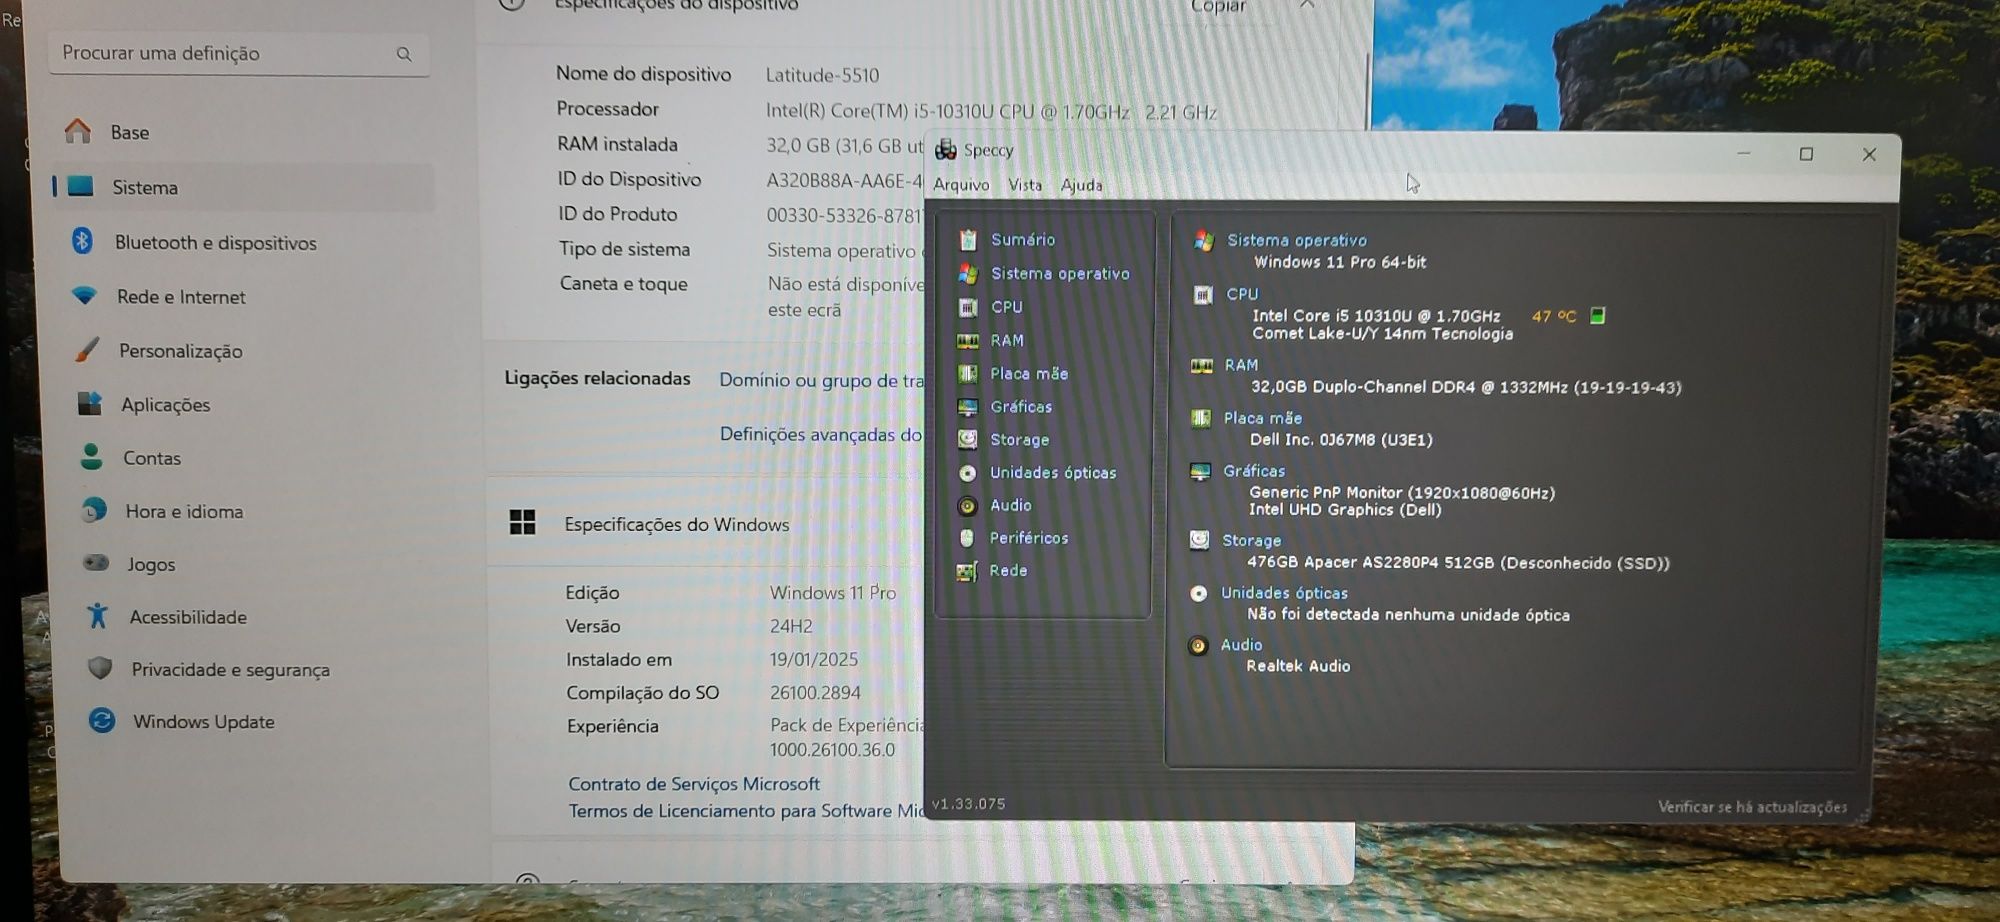Screen dimensions: 2000x922
Task: Open Storage icon in Speccy sidebar
Action: [x=967, y=440]
